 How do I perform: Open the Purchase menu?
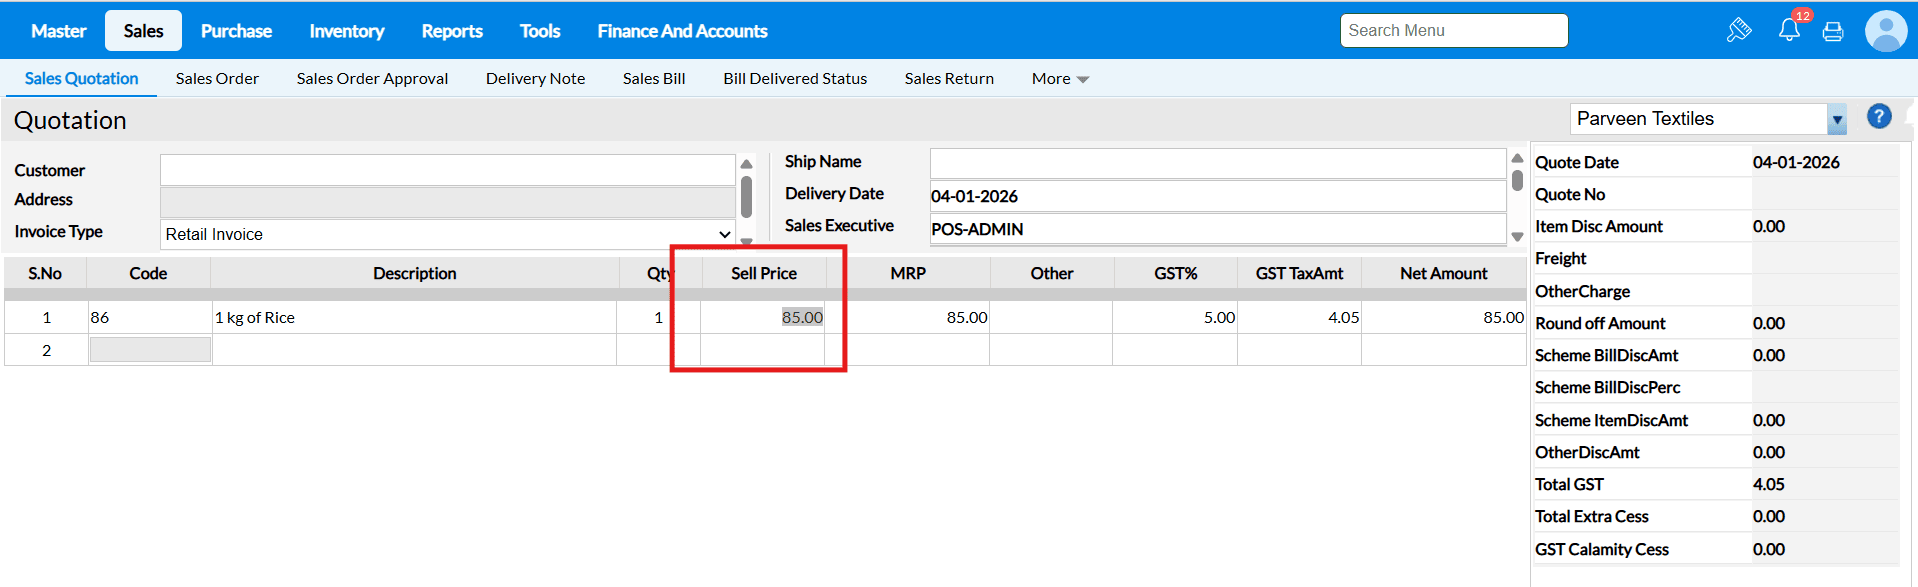pos(236,31)
